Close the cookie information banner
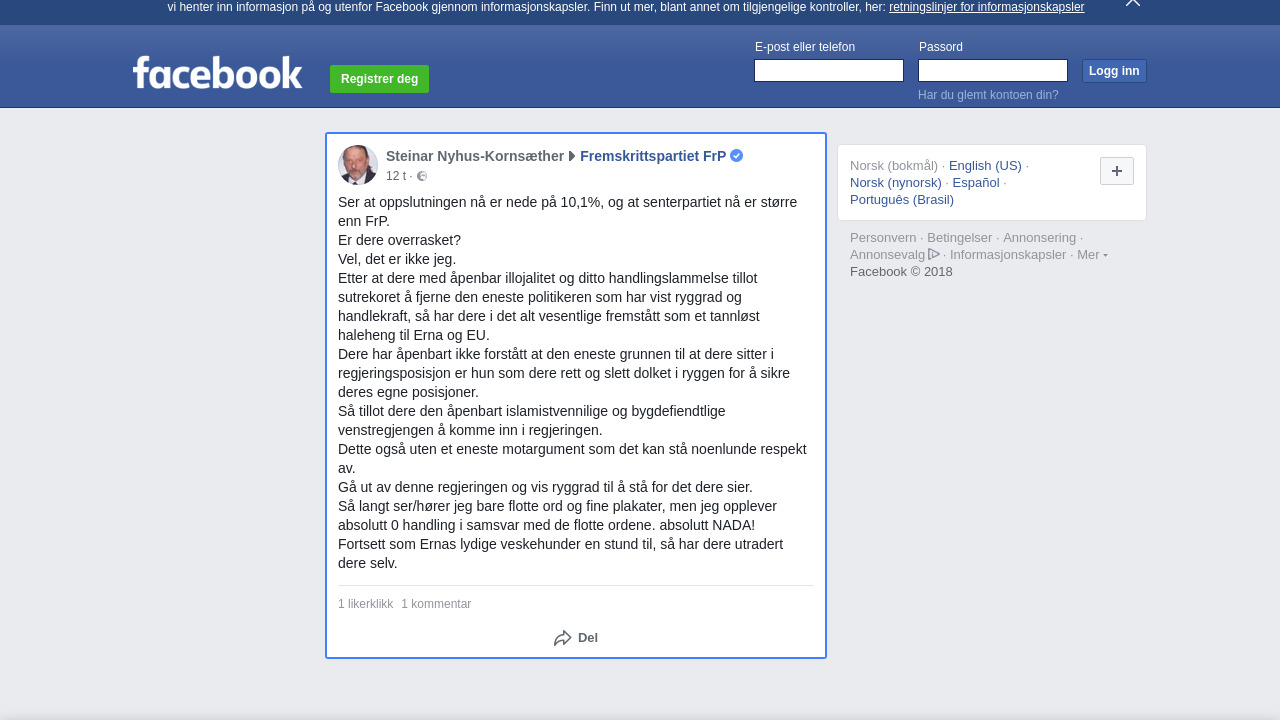 [x=1132, y=3]
